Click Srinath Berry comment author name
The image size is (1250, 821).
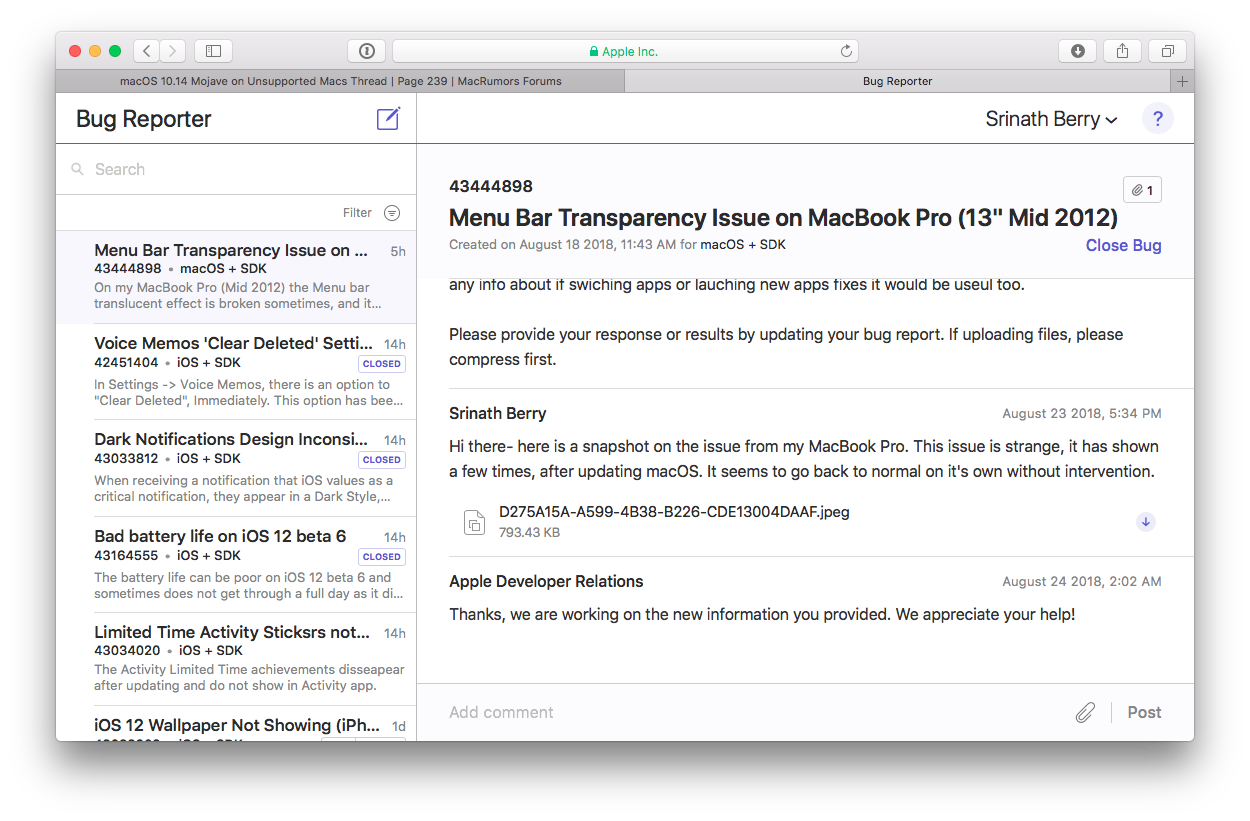(498, 414)
